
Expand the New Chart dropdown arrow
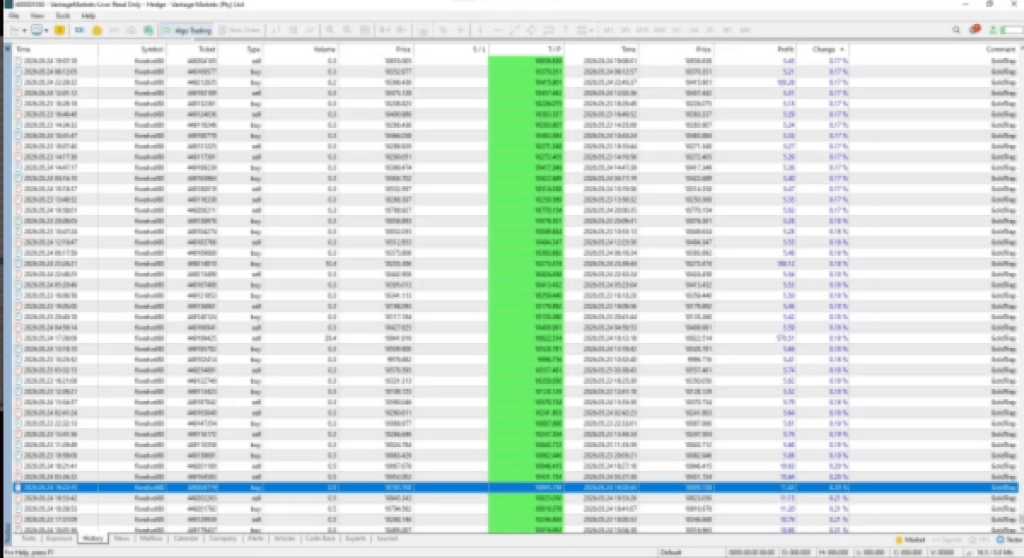click(x=24, y=30)
